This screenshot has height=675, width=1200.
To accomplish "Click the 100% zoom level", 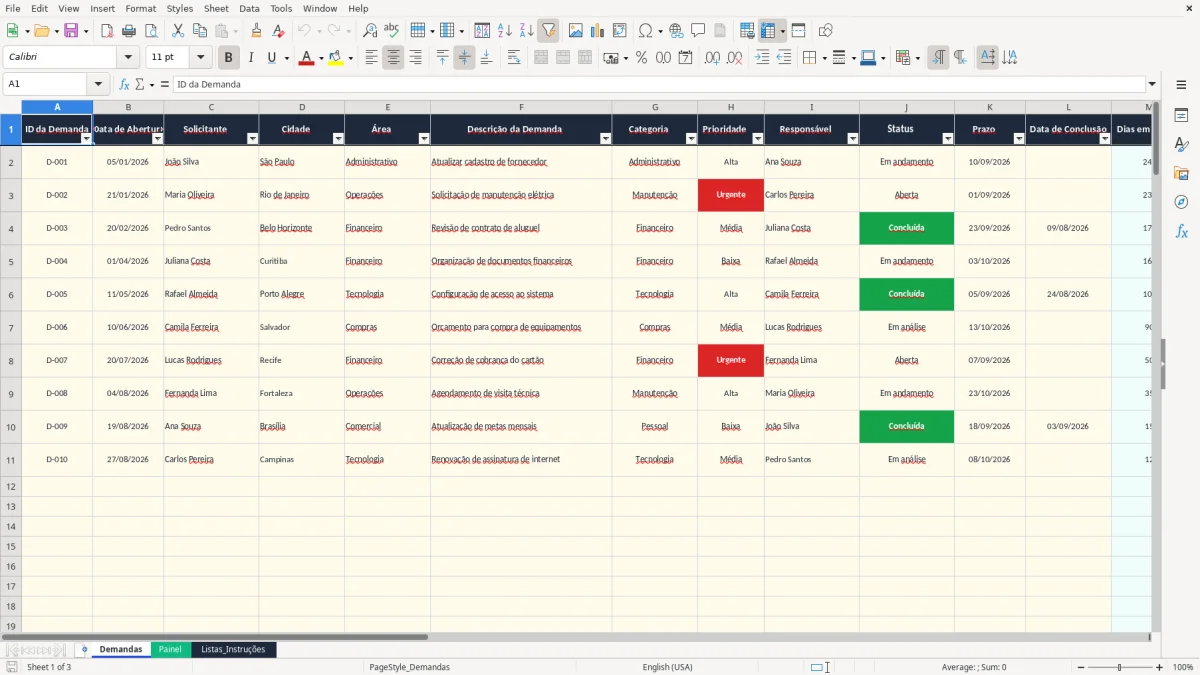I will tap(1183, 667).
